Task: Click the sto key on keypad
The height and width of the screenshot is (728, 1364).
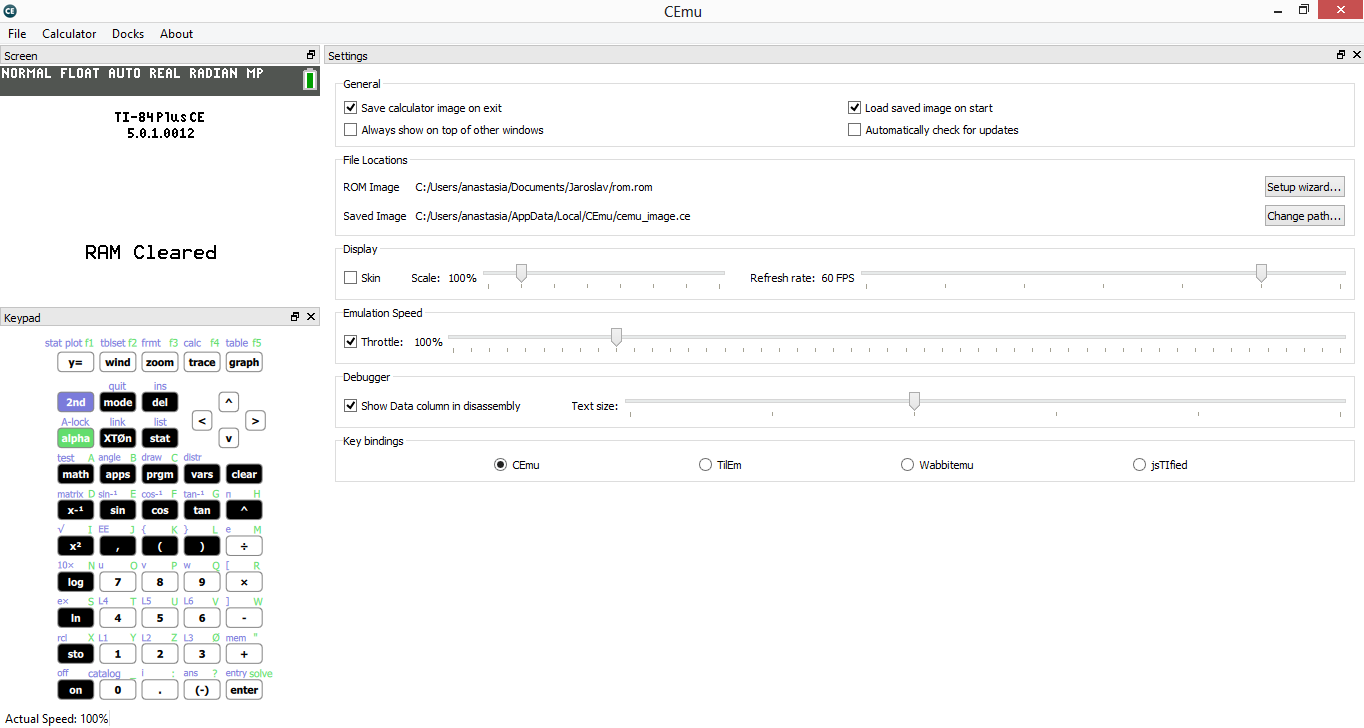Action: tap(76, 654)
